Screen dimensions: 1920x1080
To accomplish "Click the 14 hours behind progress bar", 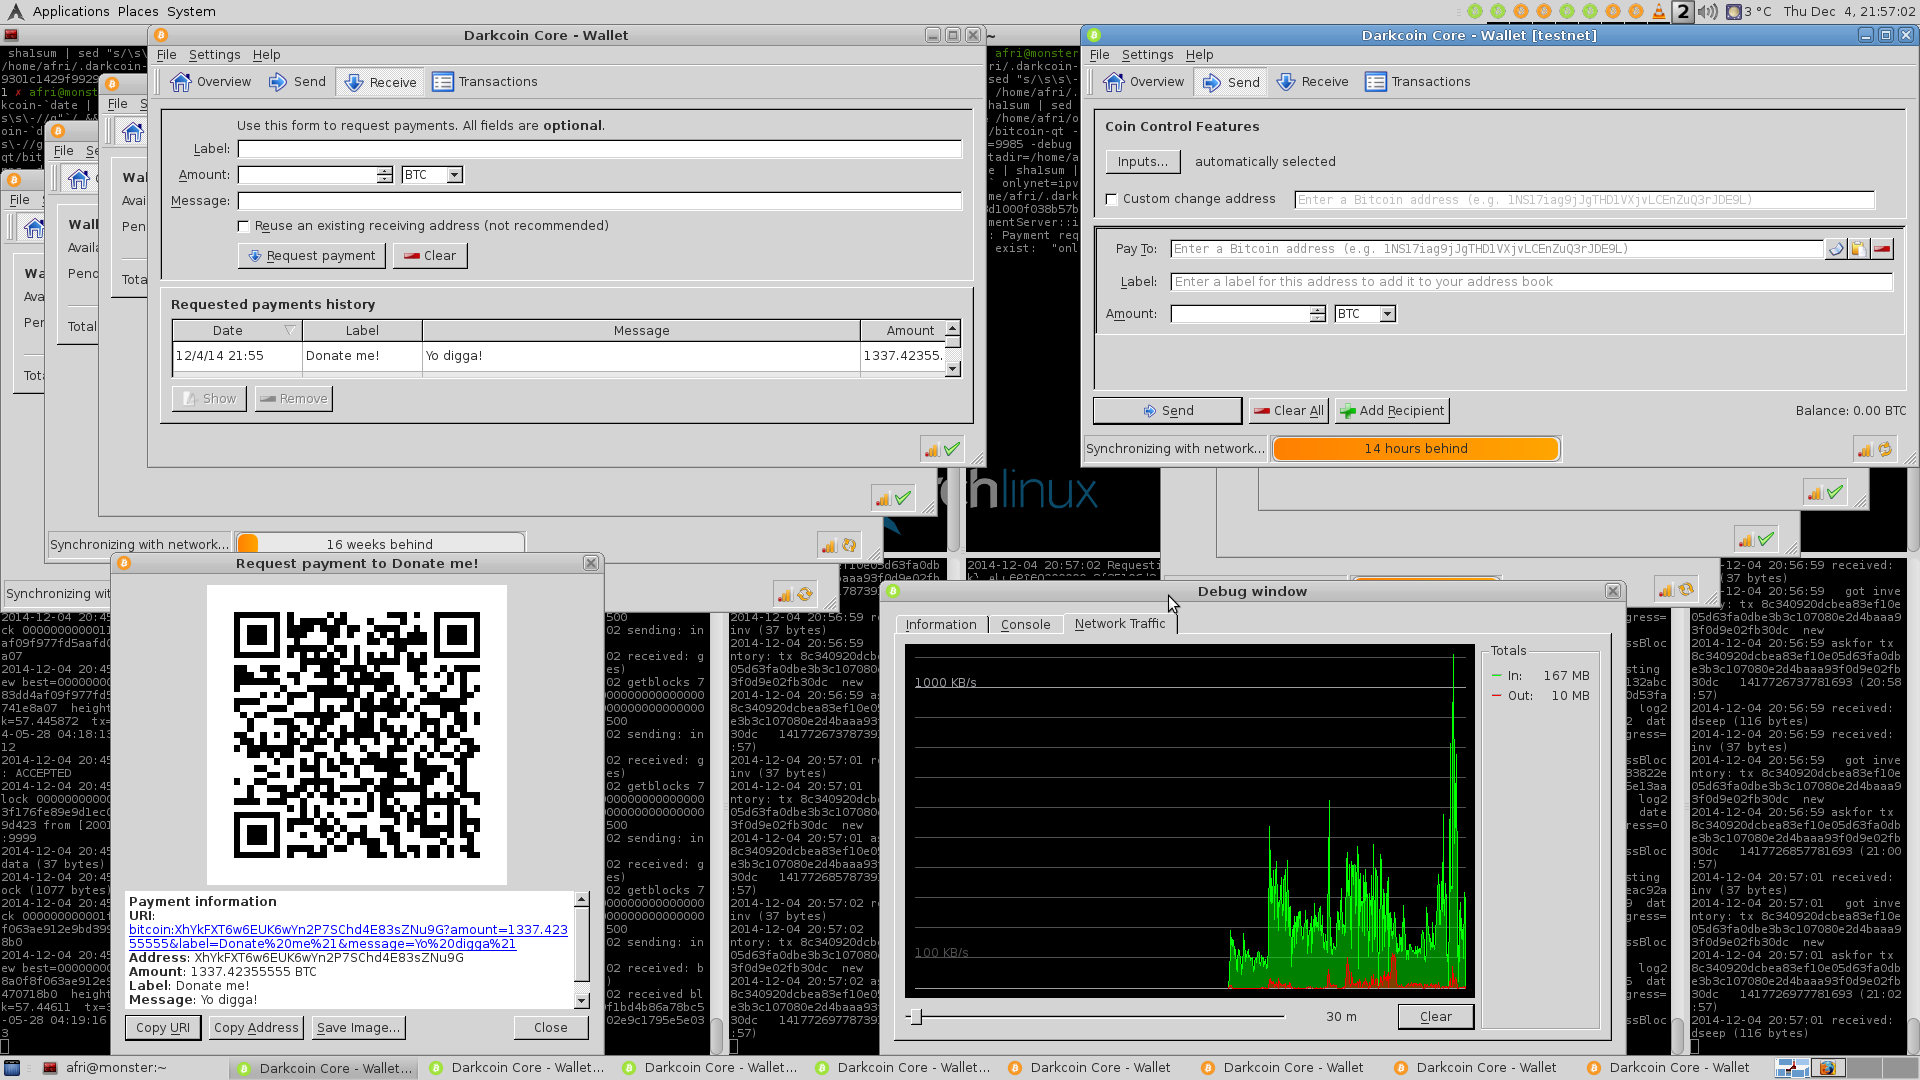I will [x=1416, y=449].
